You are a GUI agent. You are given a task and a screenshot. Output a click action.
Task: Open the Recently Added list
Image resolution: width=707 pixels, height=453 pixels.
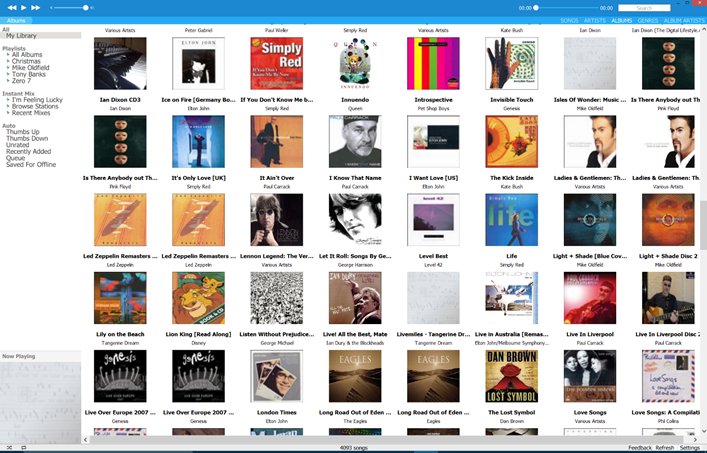pyautogui.click(x=28, y=152)
